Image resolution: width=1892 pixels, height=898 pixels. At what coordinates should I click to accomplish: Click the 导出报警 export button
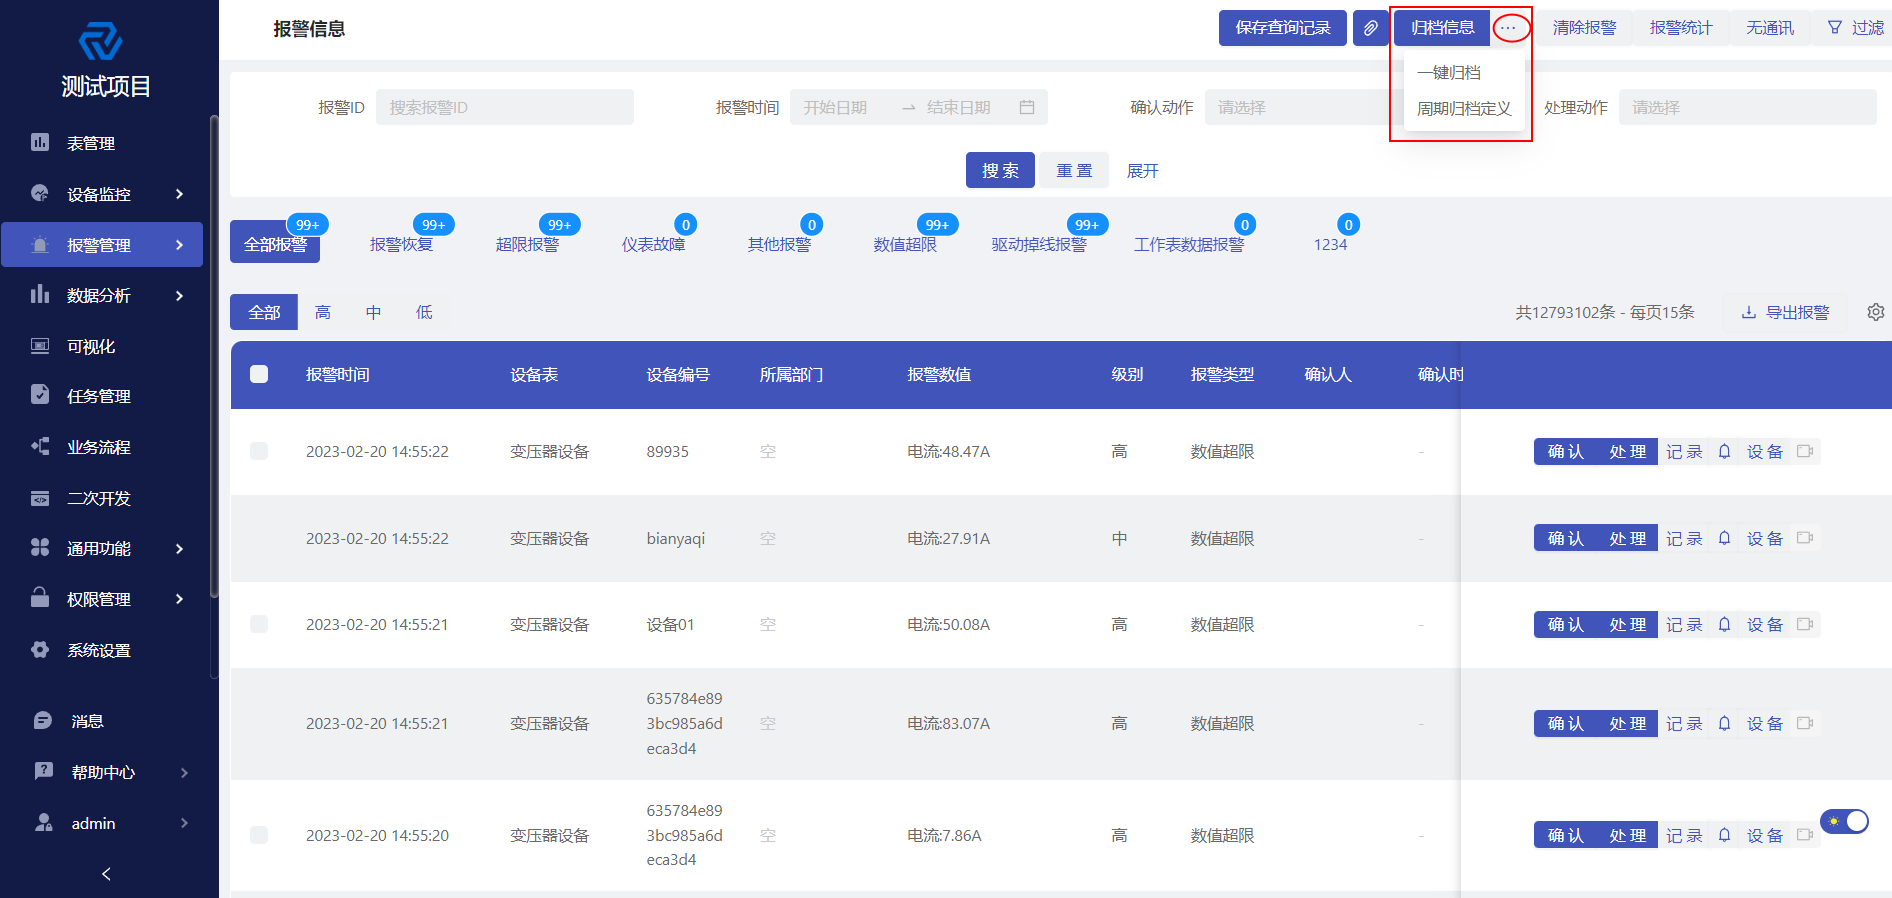[x=1785, y=312]
